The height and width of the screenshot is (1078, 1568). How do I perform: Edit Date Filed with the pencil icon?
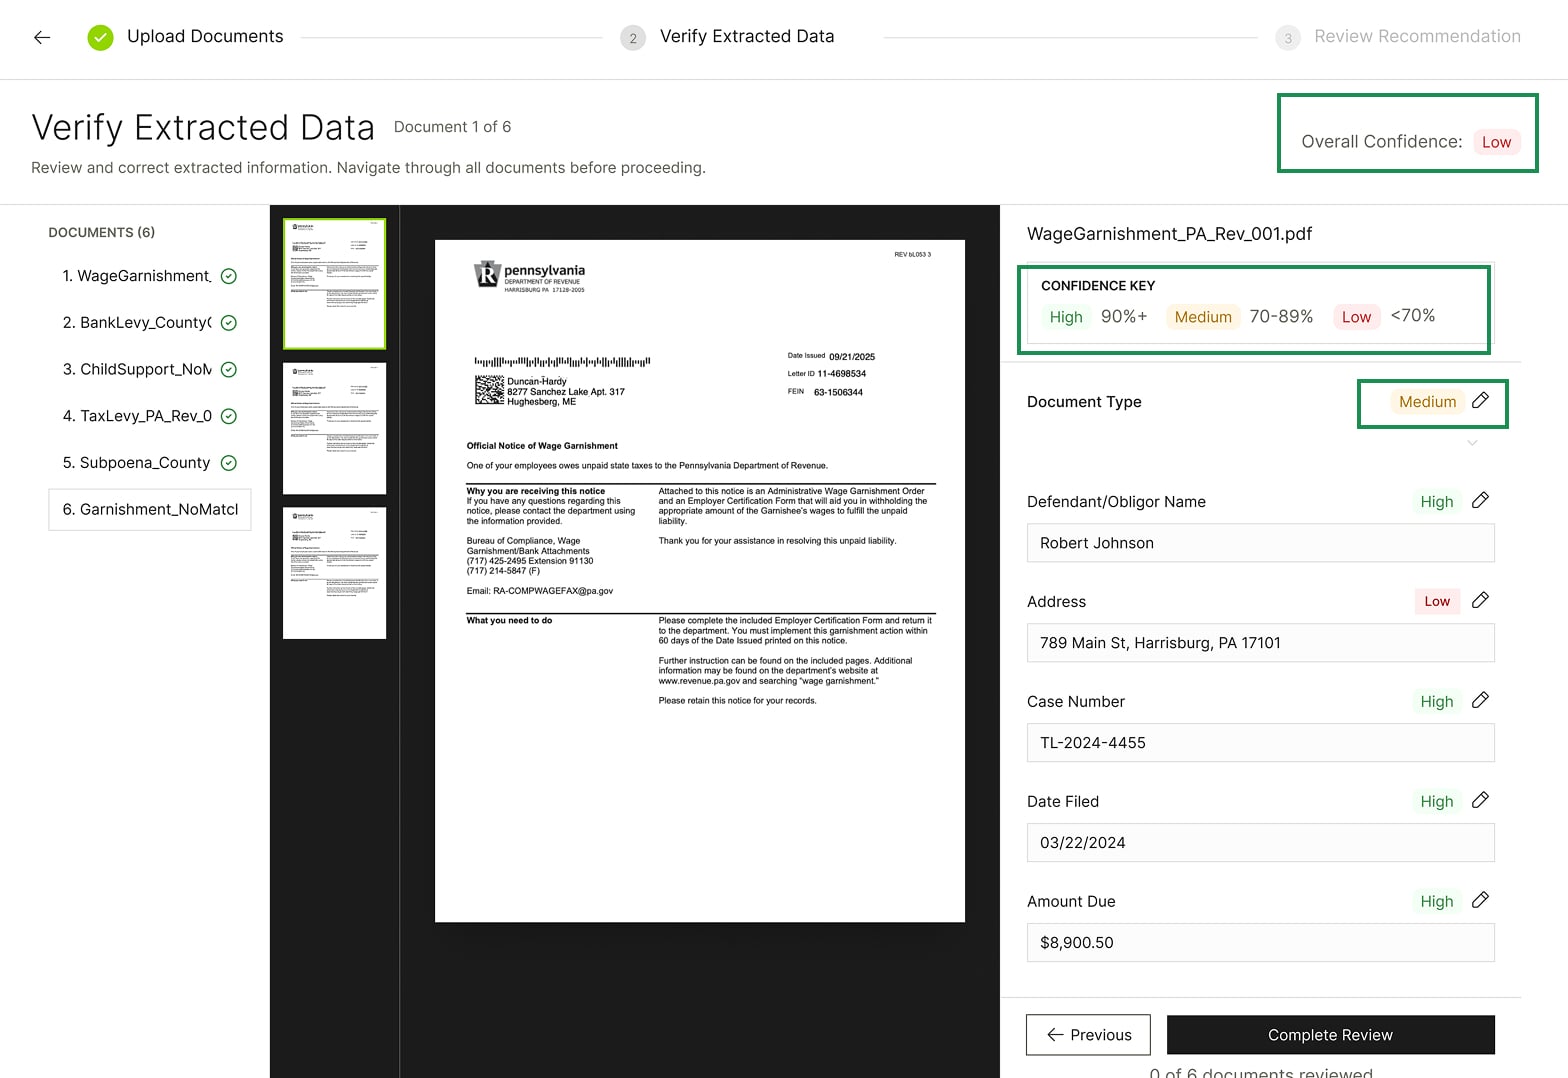point(1480,801)
